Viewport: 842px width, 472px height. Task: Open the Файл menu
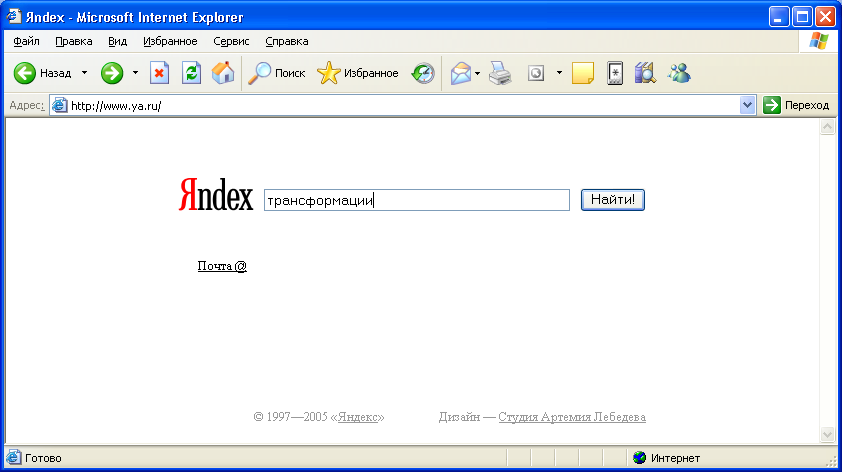(26, 41)
